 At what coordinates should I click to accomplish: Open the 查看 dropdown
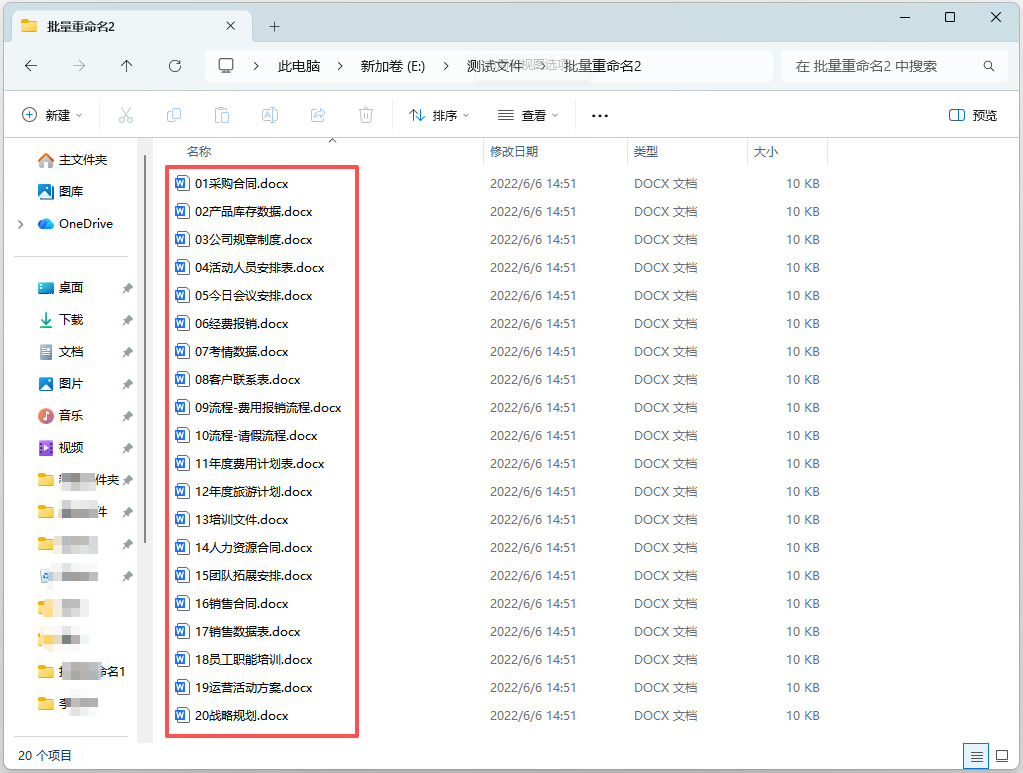point(528,115)
